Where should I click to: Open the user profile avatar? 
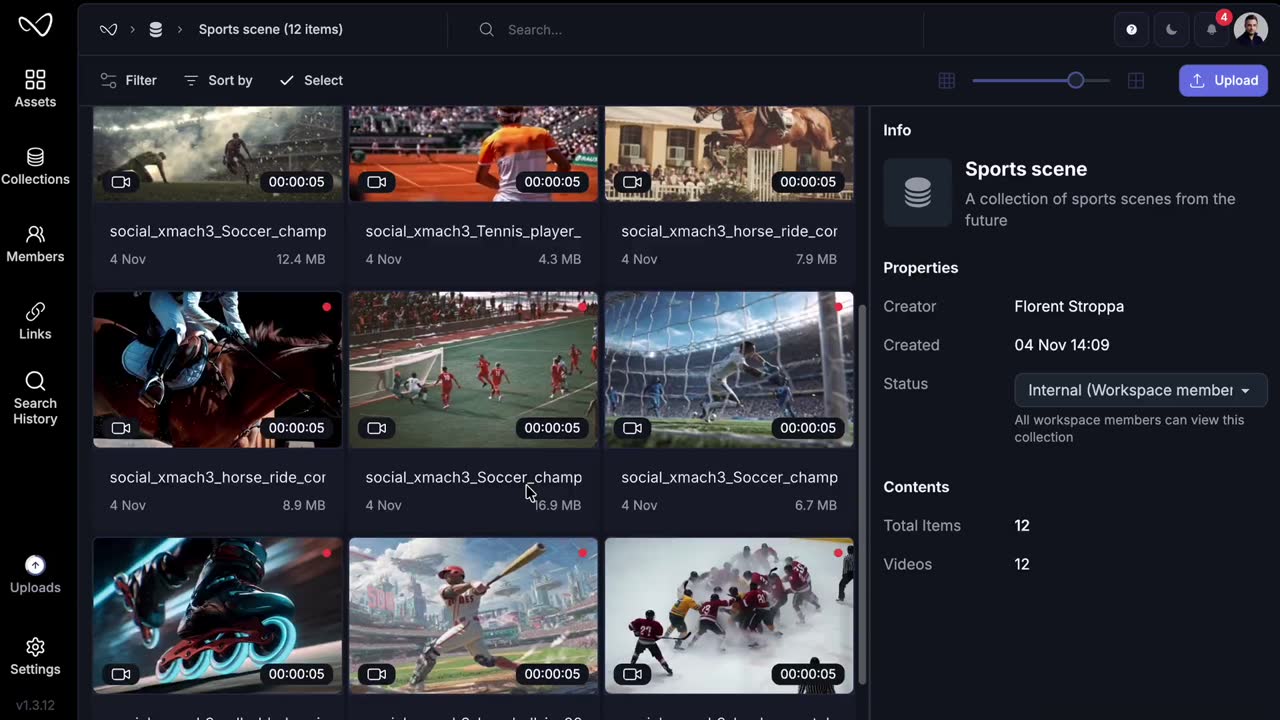[x=1251, y=30]
